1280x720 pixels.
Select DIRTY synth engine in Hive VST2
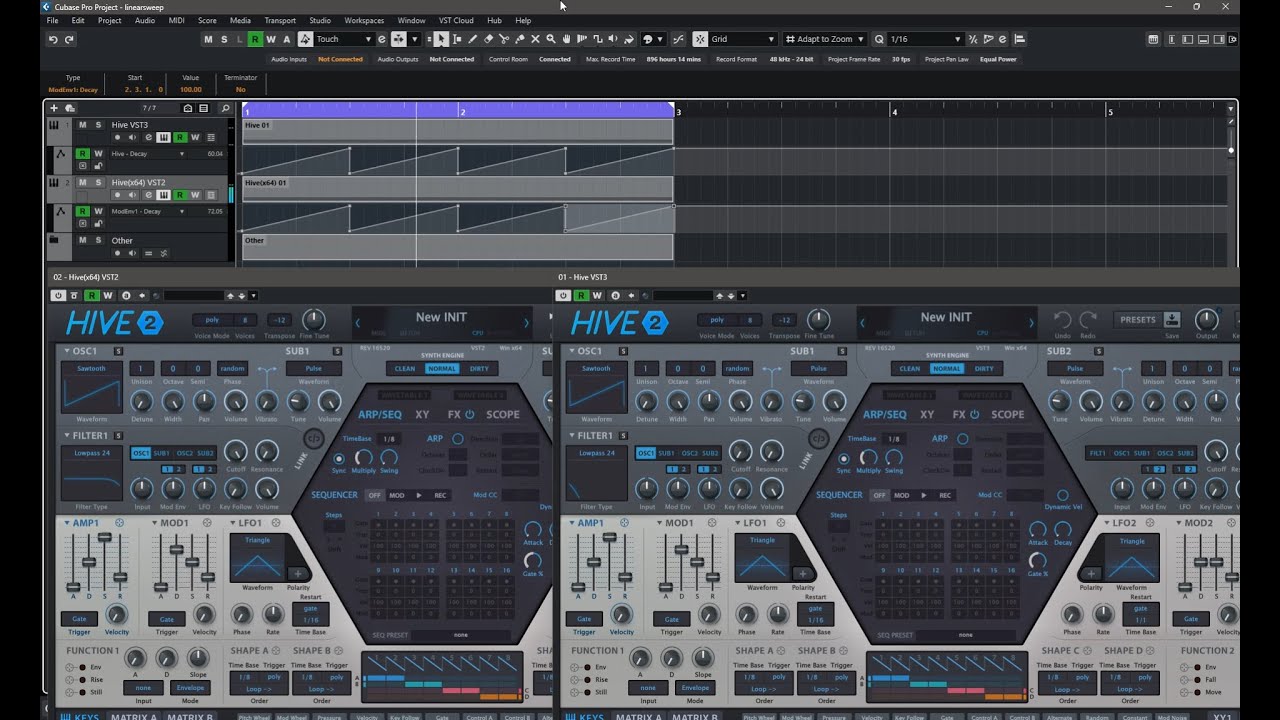479,368
